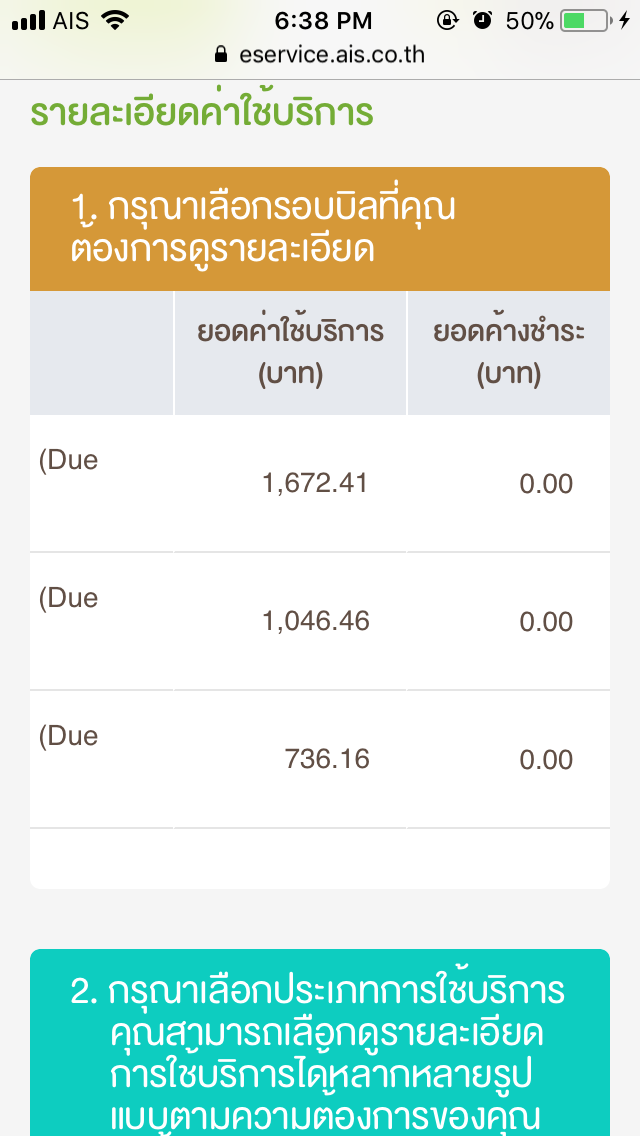Image resolution: width=640 pixels, height=1136 pixels.
Task: Tap the green battery icon
Action: coord(585,20)
